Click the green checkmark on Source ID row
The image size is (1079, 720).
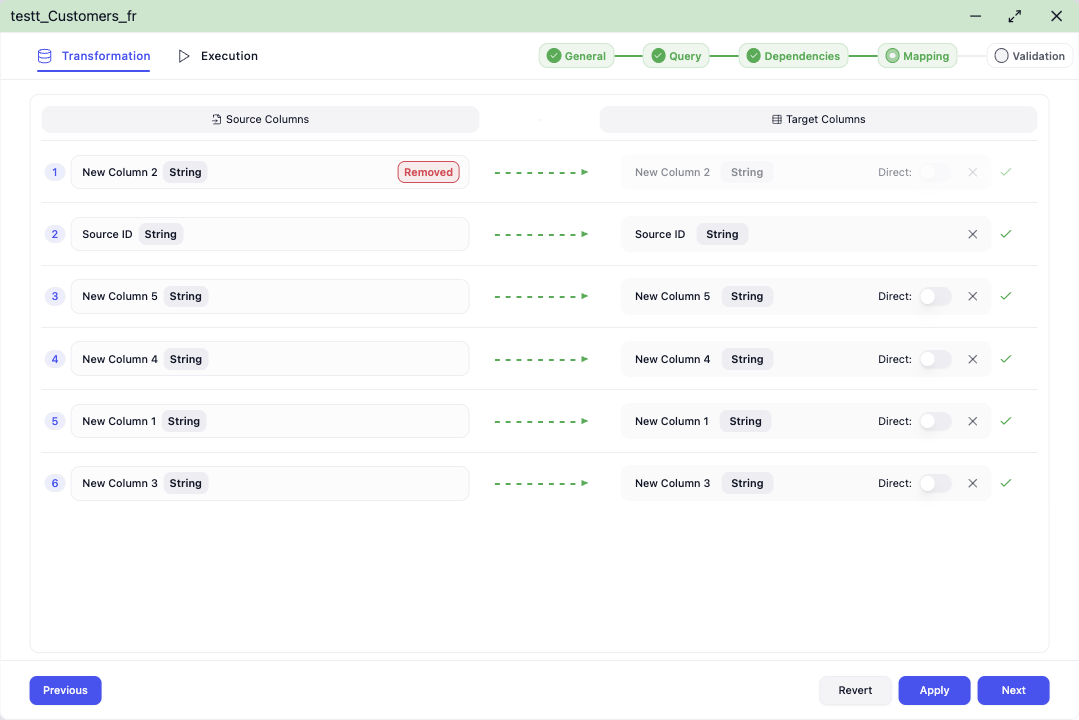(1006, 234)
